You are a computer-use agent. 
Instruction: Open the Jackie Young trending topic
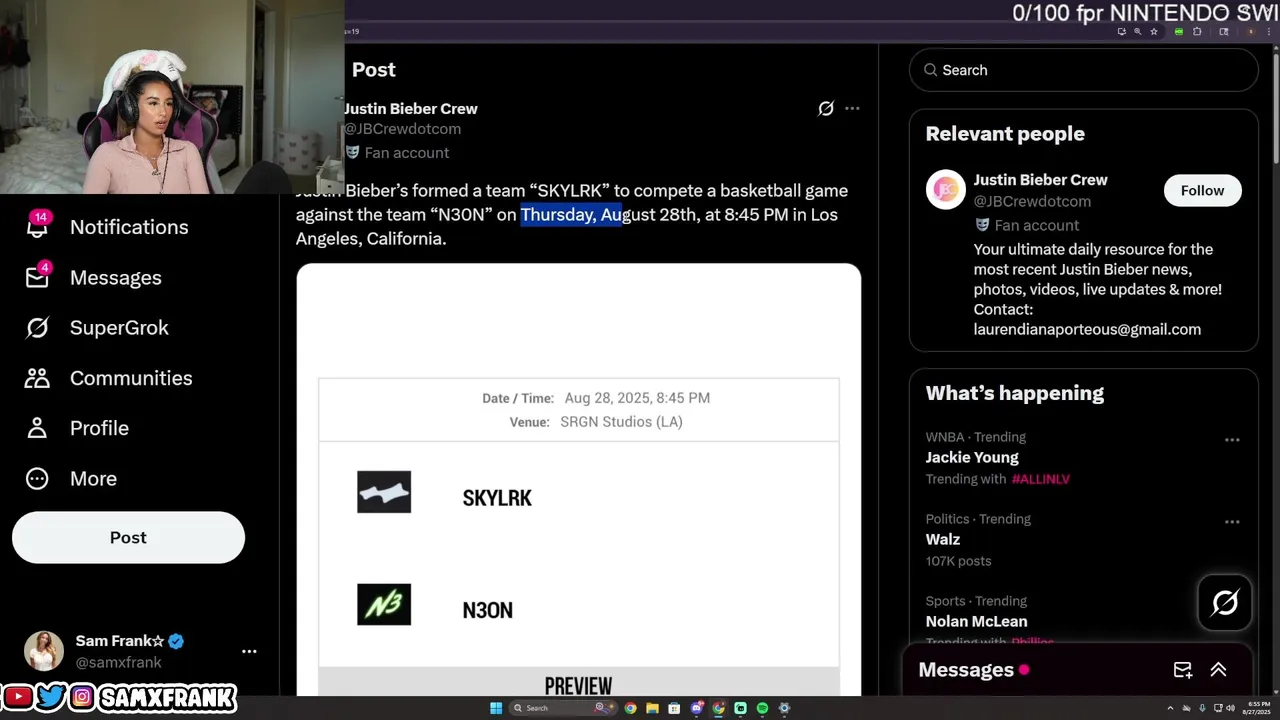pyautogui.click(x=972, y=457)
